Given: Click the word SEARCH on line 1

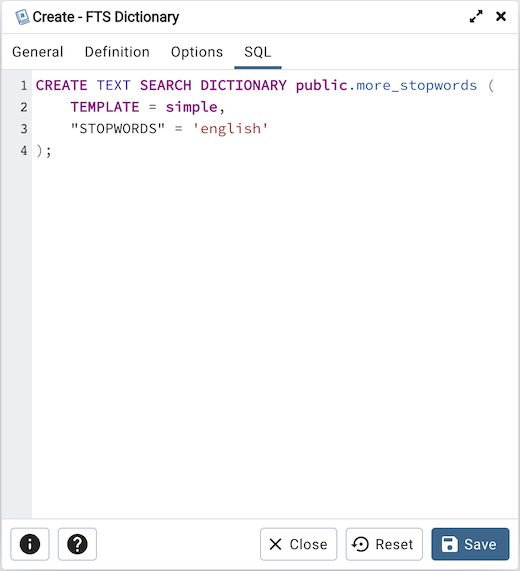Looking at the screenshot, I should point(166,86).
